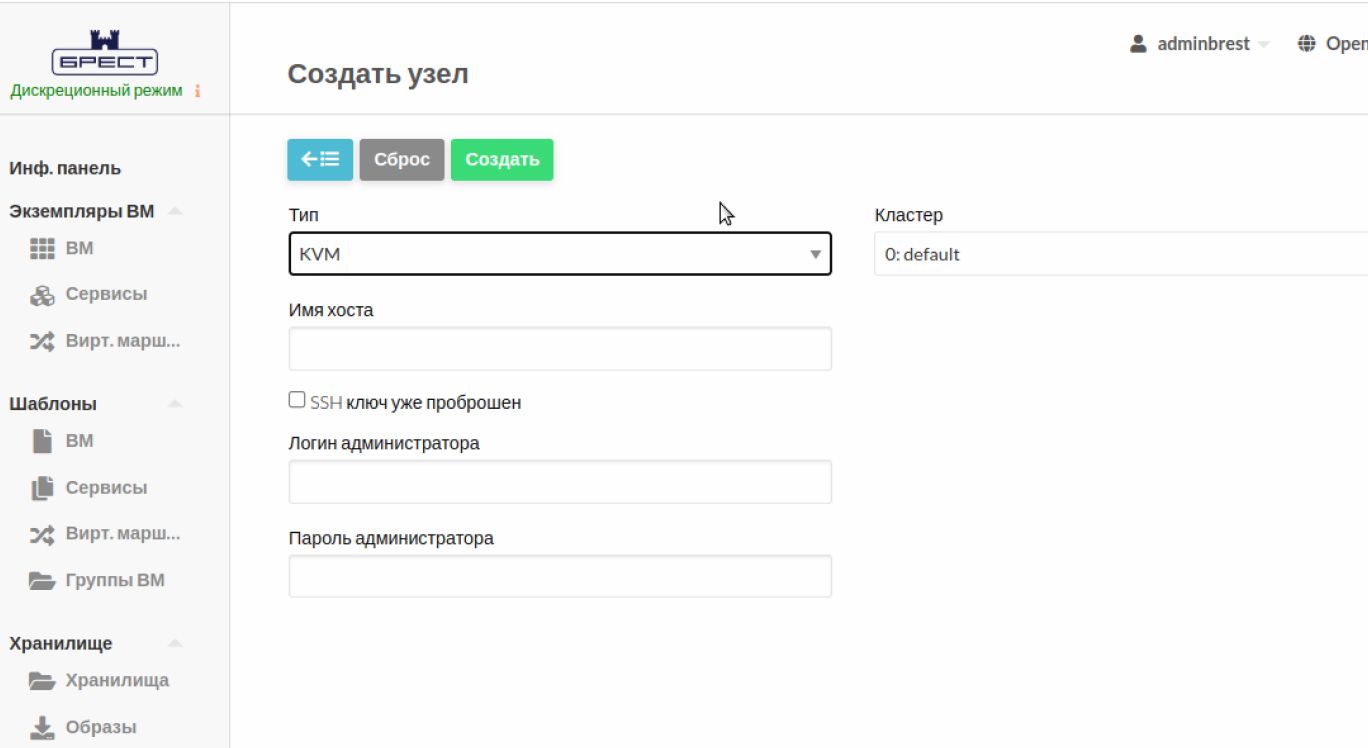Click the info icon beside Дискреционный режим
Viewport: 1368px width, 748px height.
click(x=198, y=91)
